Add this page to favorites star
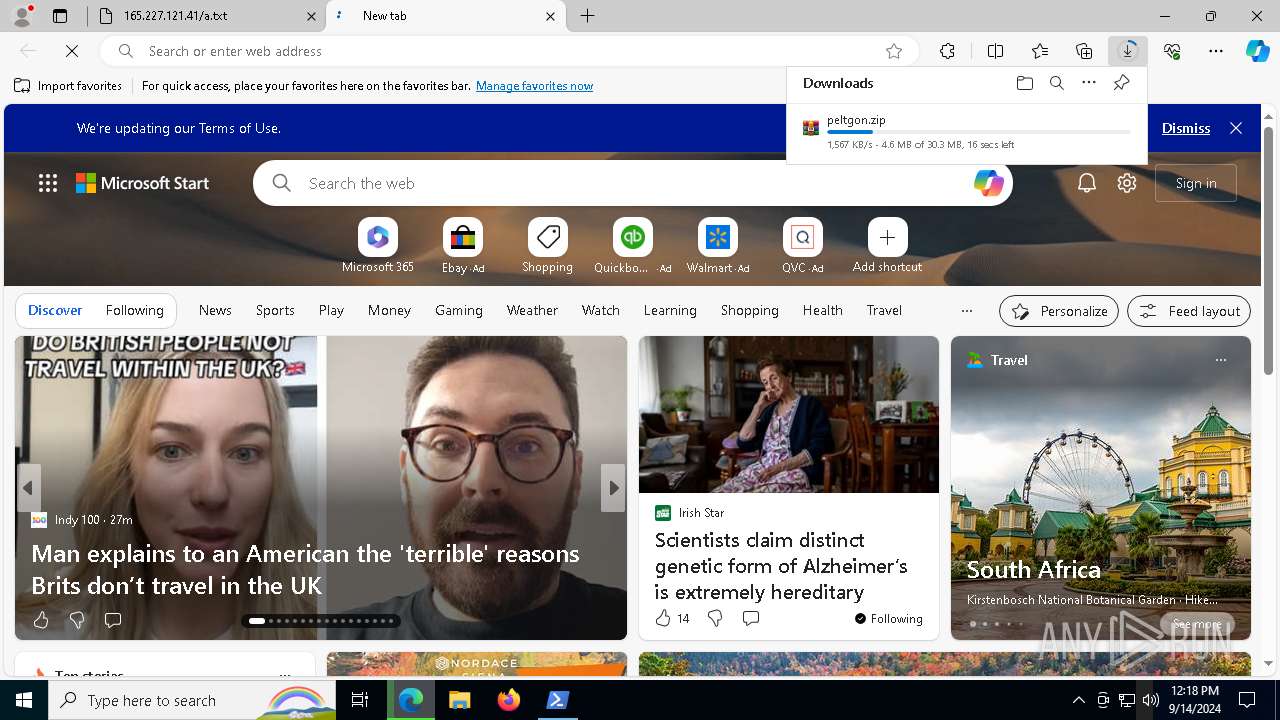The width and height of the screenshot is (1280, 720). pos(894,51)
